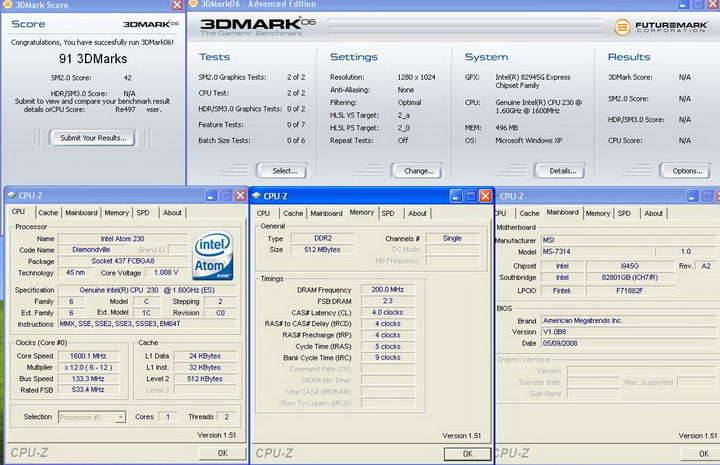Open Cache tab in middle CPU-Z window
The height and width of the screenshot is (465, 720).
coord(293,213)
